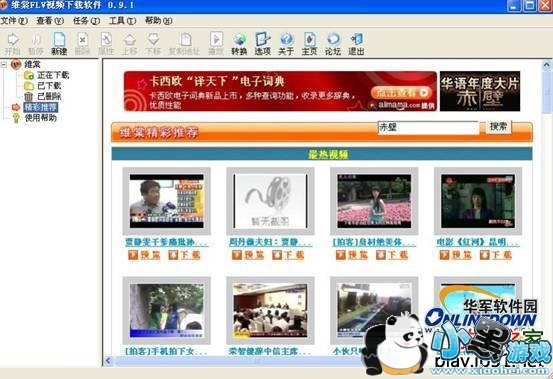Click the 暂停 (Pause) toolbar icon

(x=36, y=44)
